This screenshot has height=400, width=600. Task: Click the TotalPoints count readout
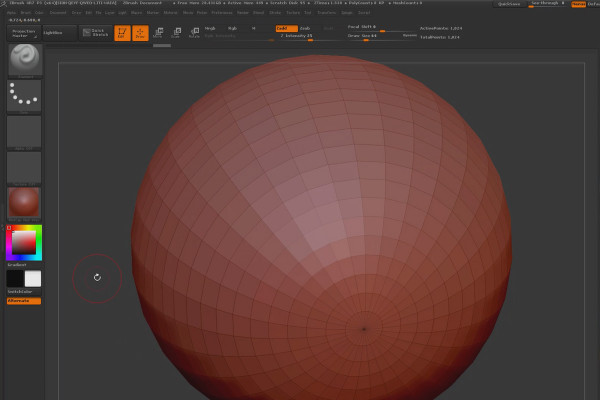pyautogui.click(x=440, y=37)
